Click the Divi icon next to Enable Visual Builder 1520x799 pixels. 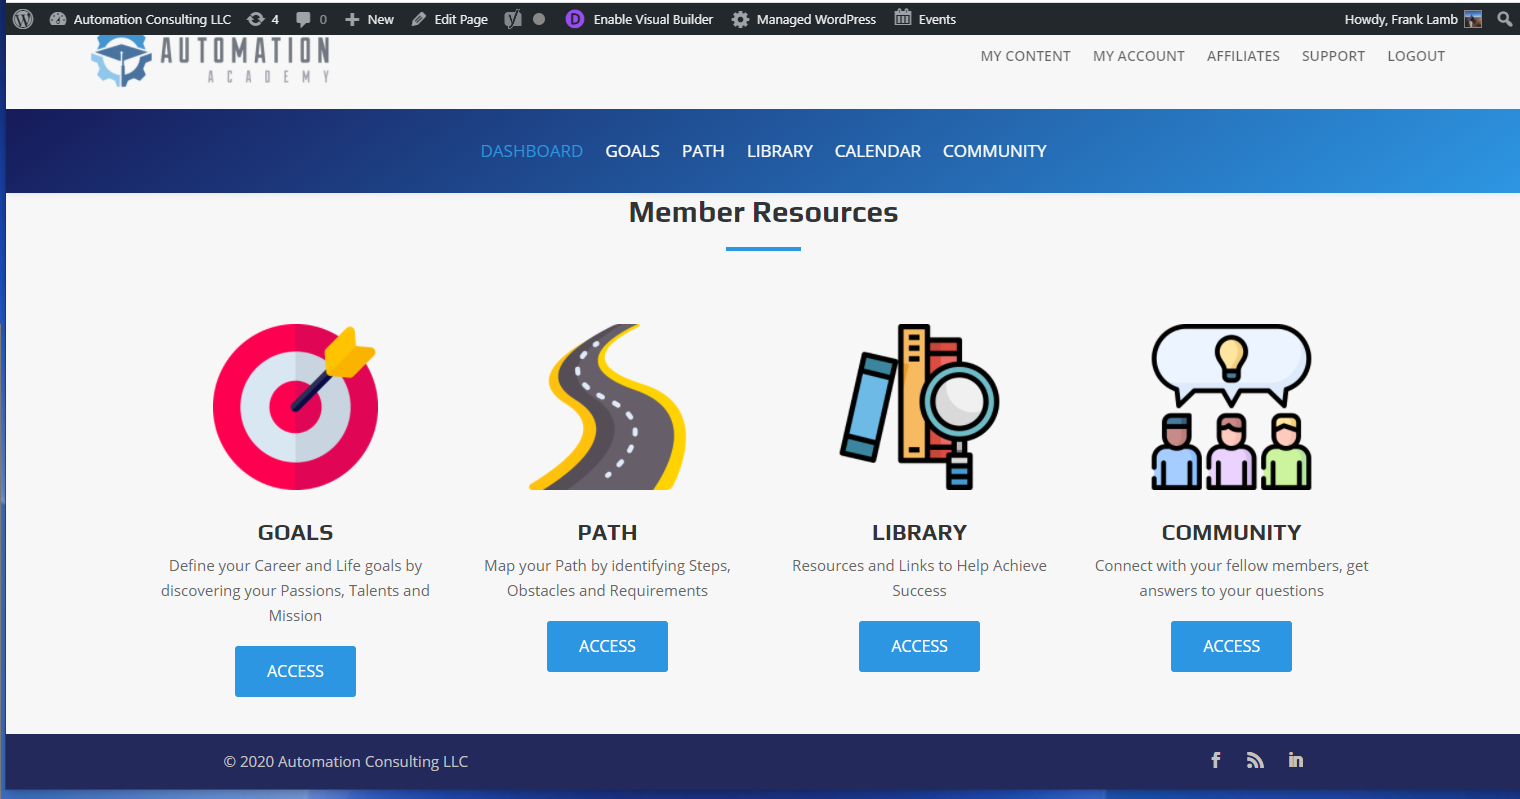(x=574, y=18)
